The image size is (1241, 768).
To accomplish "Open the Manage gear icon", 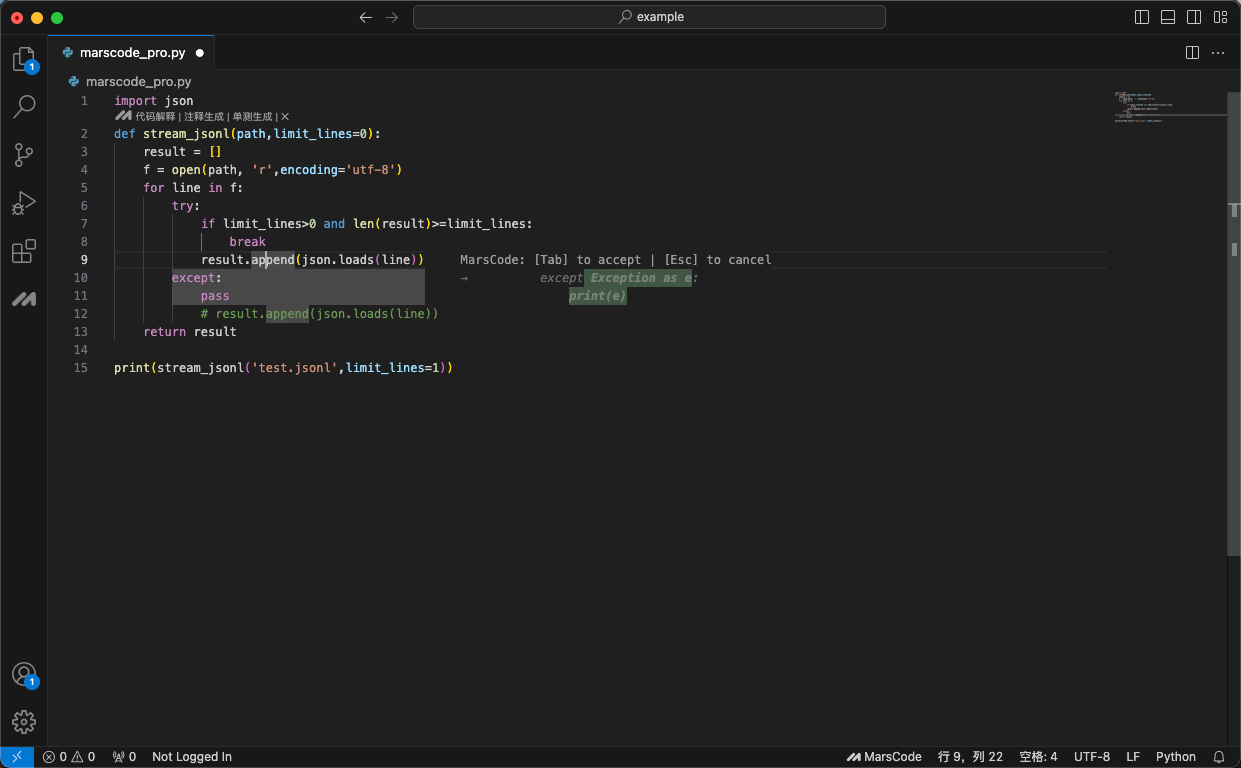I will point(24,722).
